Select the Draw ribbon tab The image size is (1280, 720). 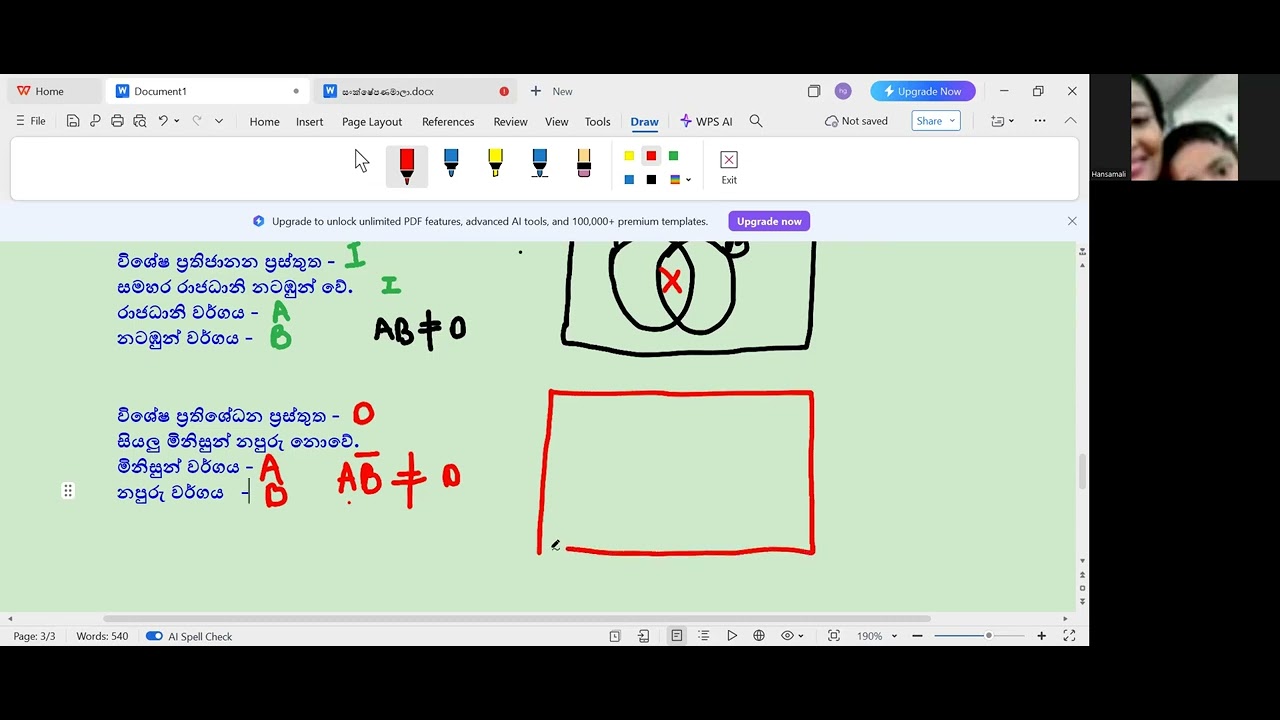point(644,121)
